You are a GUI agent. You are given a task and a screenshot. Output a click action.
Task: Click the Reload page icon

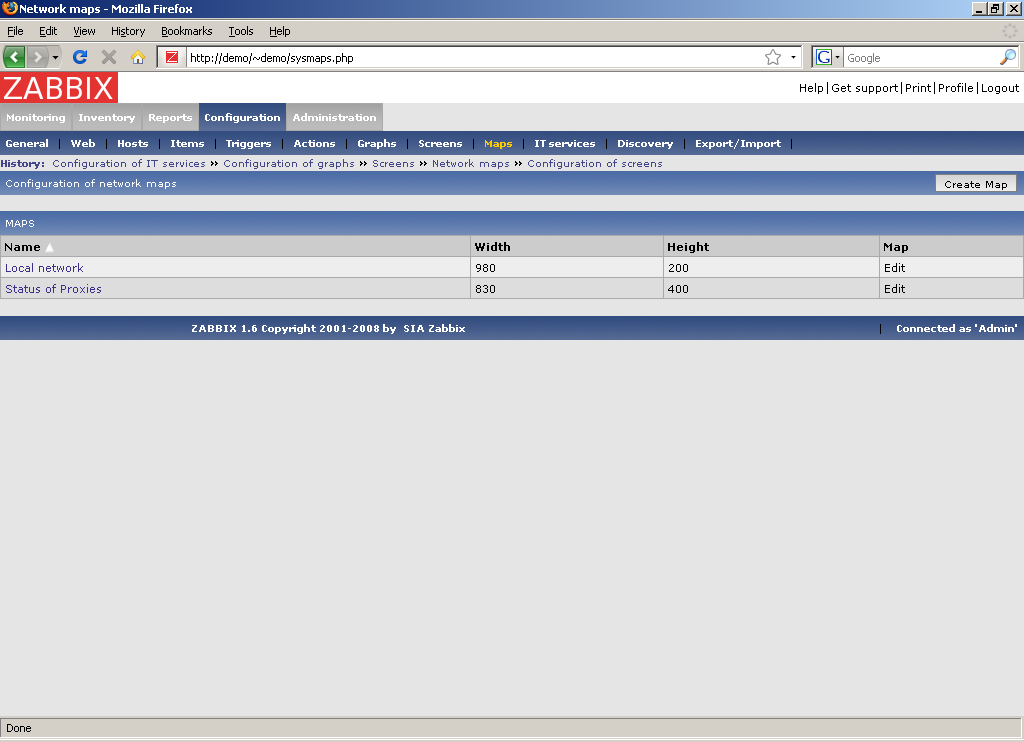click(80, 57)
